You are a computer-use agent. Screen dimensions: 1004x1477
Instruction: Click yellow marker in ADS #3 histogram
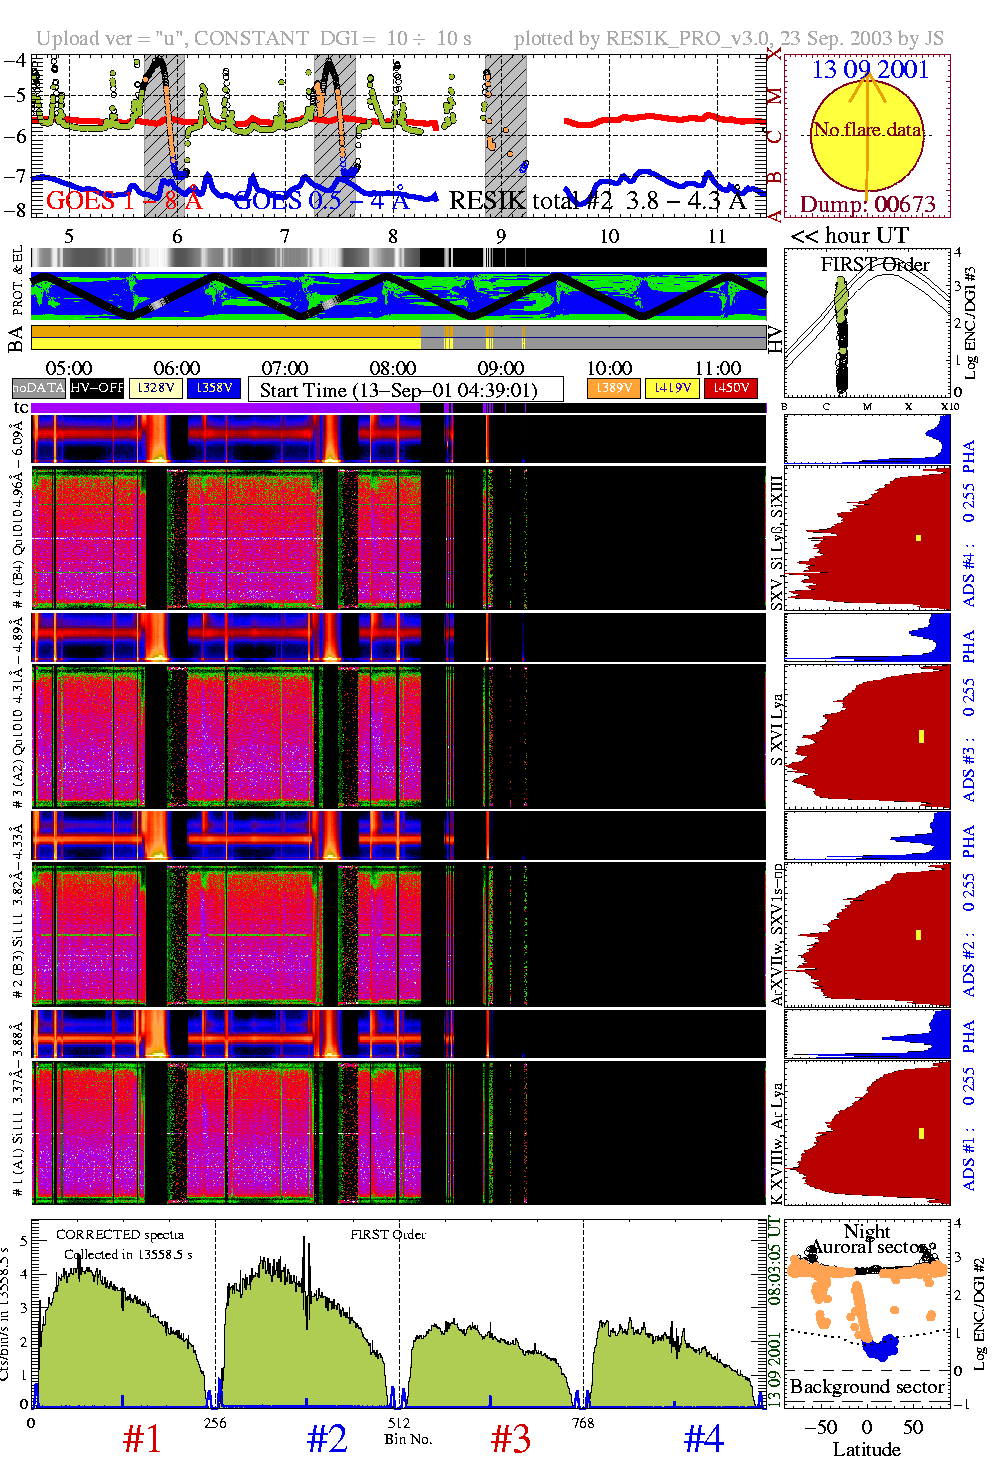tap(920, 737)
